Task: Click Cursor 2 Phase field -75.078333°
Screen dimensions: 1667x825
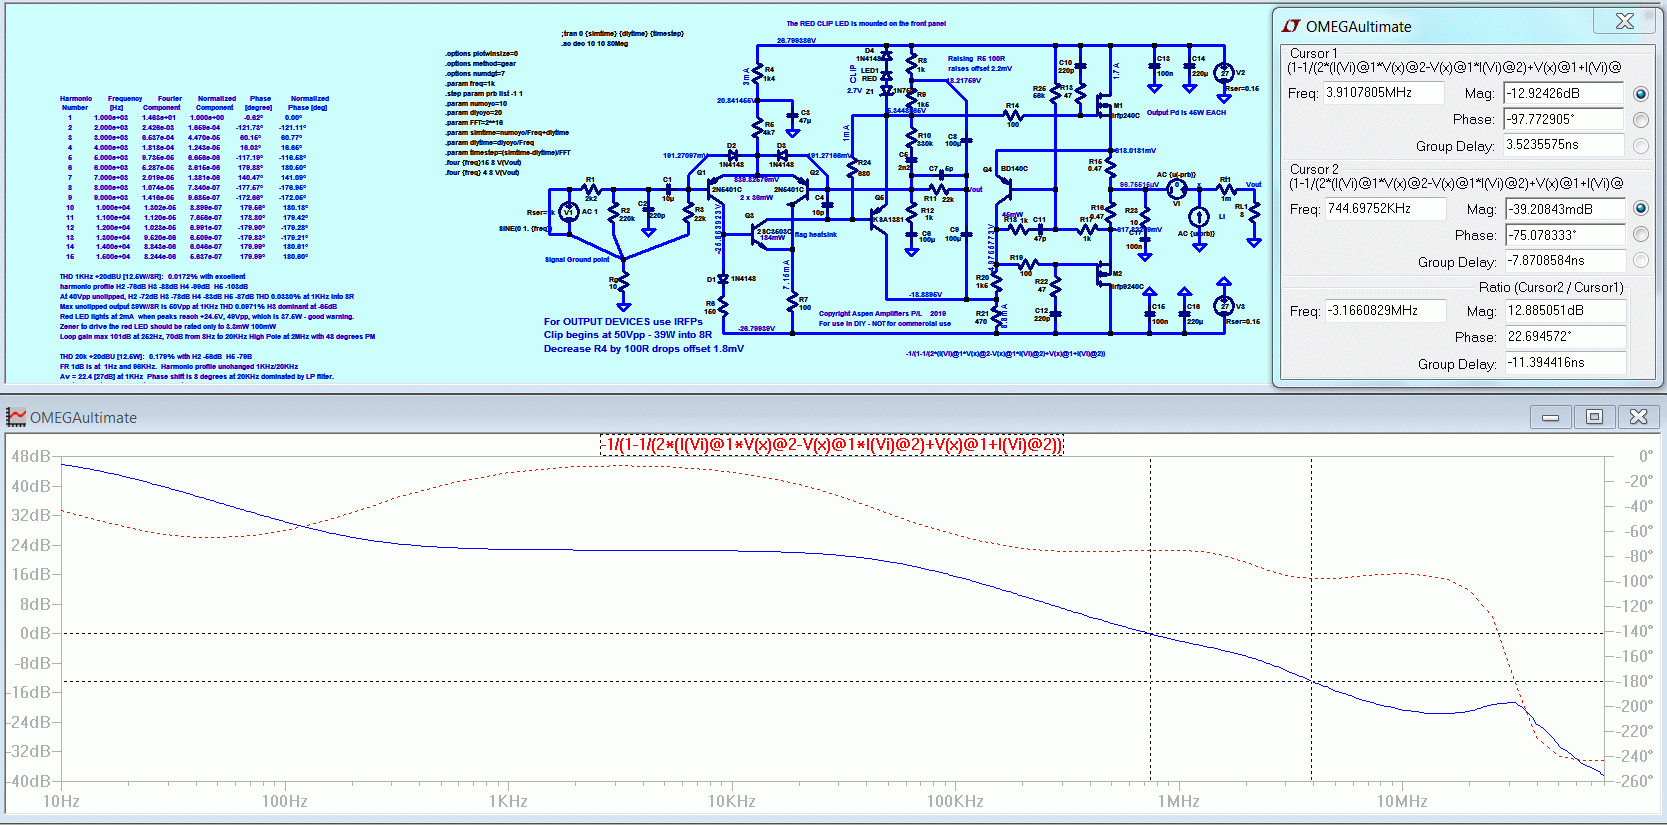Action: (1565, 235)
